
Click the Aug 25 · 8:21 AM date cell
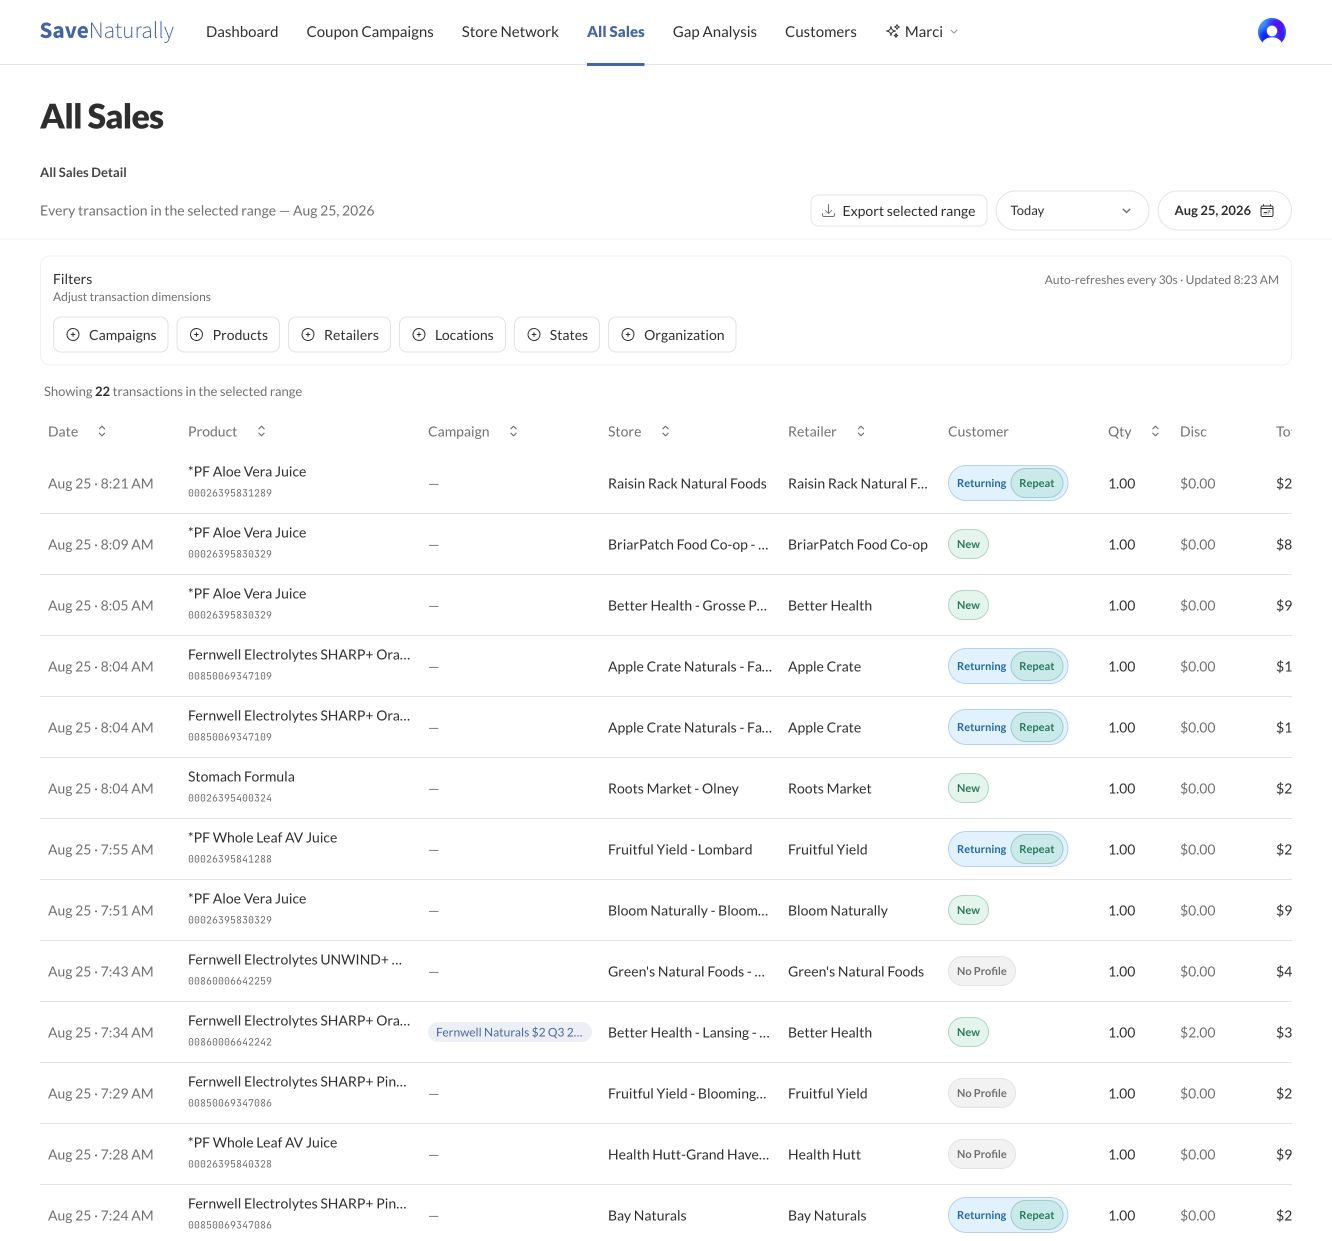point(101,484)
